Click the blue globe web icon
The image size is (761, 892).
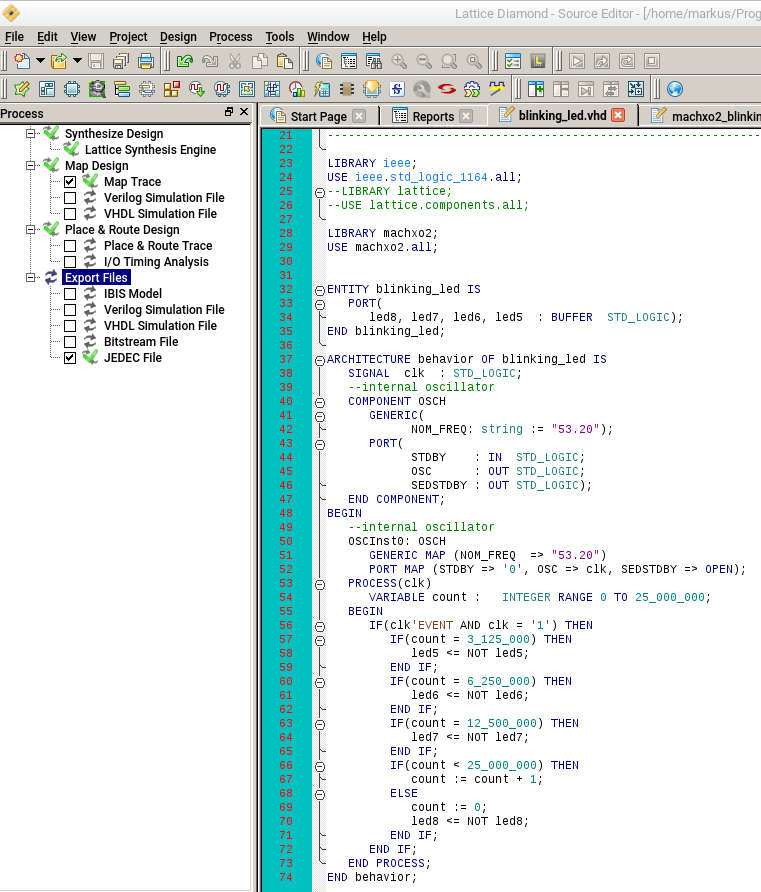675,89
